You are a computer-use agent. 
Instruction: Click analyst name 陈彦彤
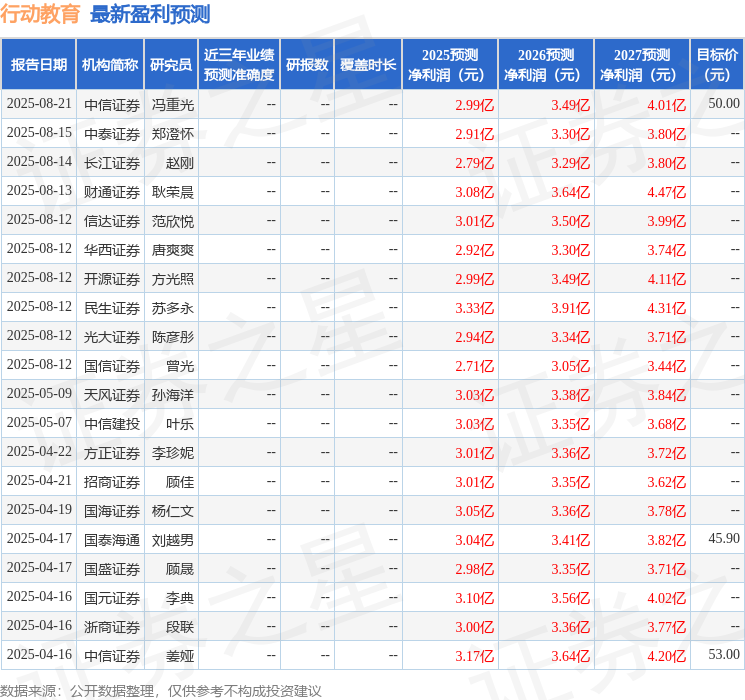[x=172, y=336]
